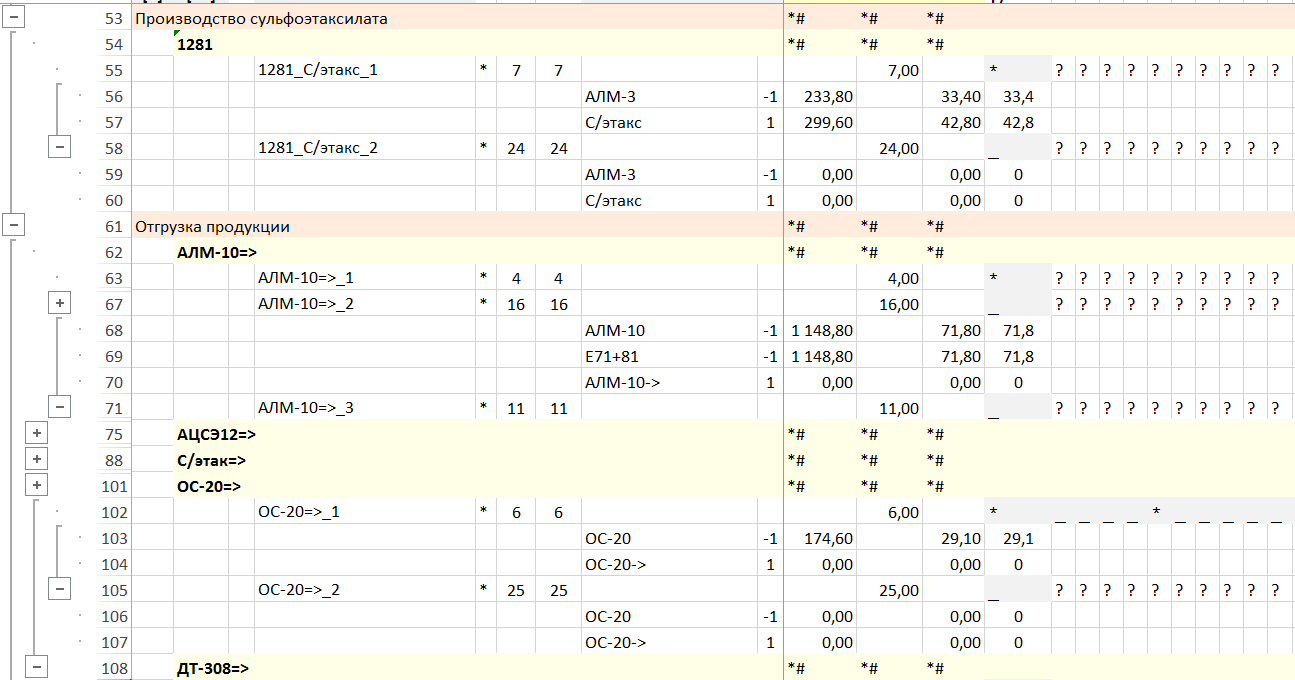
Task: Expand the ОС-20=> group at row 101
Action: pos(37,486)
